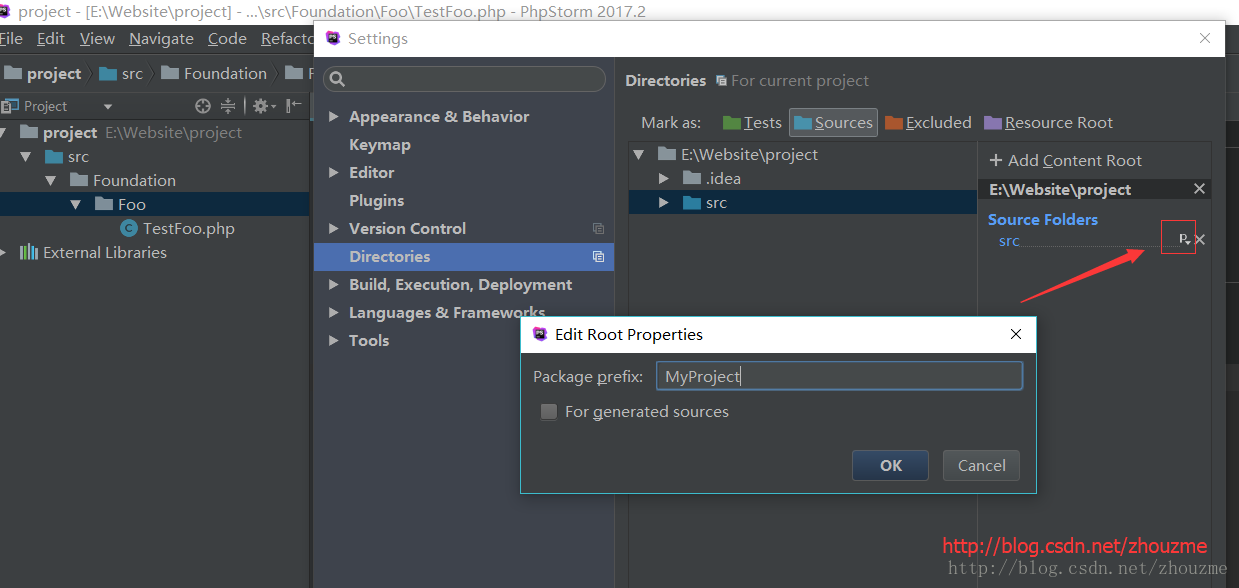The height and width of the screenshot is (588, 1239).
Task: Remove src source folder via its X icon
Action: point(1199,239)
